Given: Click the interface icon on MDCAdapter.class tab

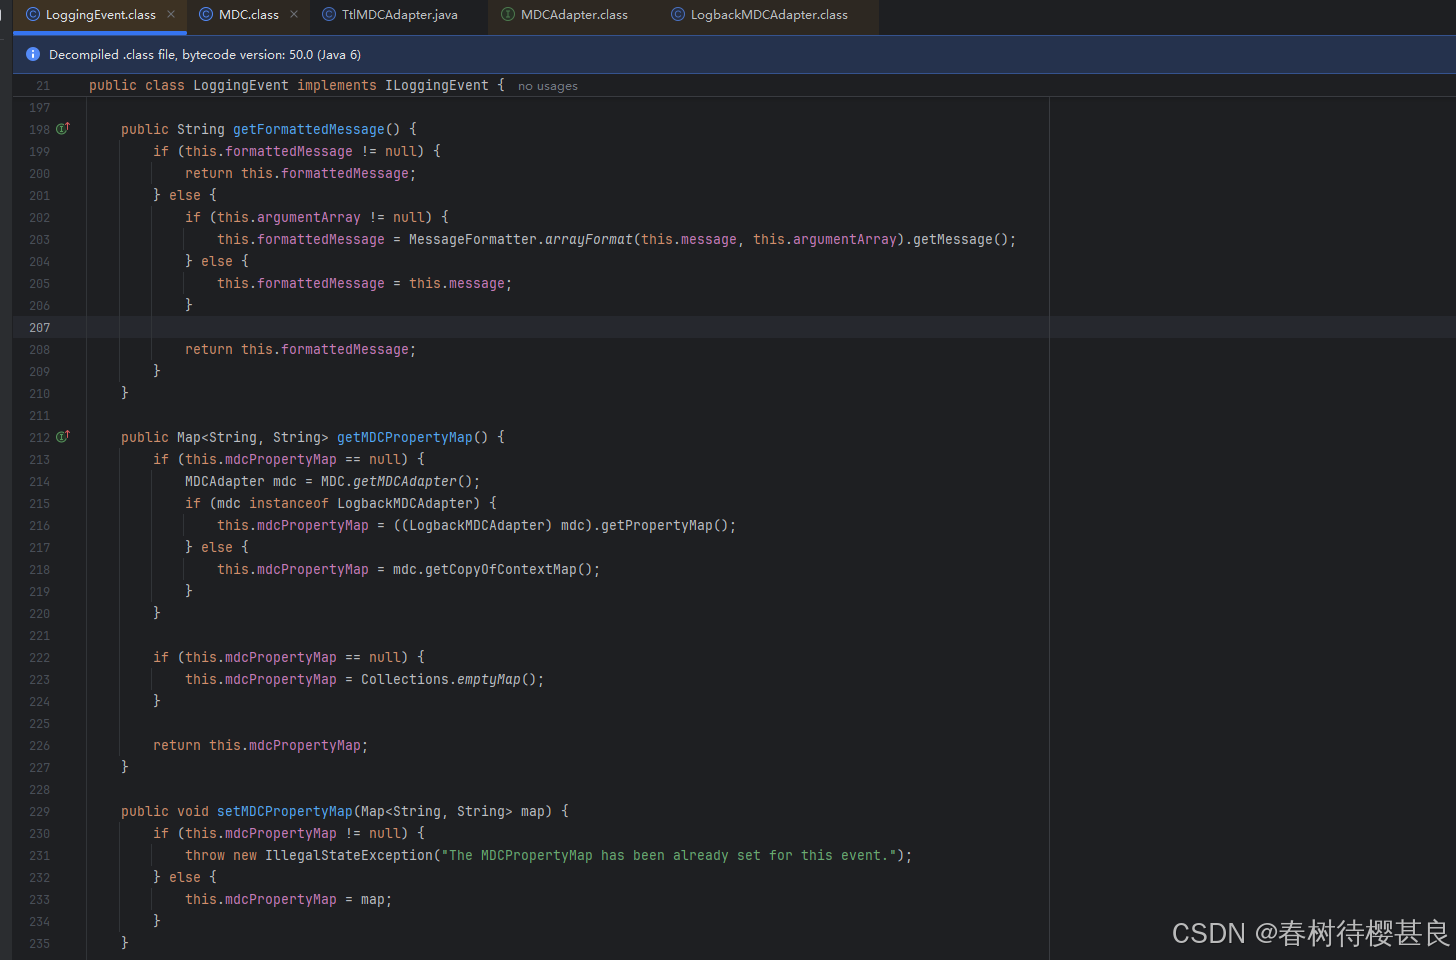Looking at the screenshot, I should click(508, 15).
